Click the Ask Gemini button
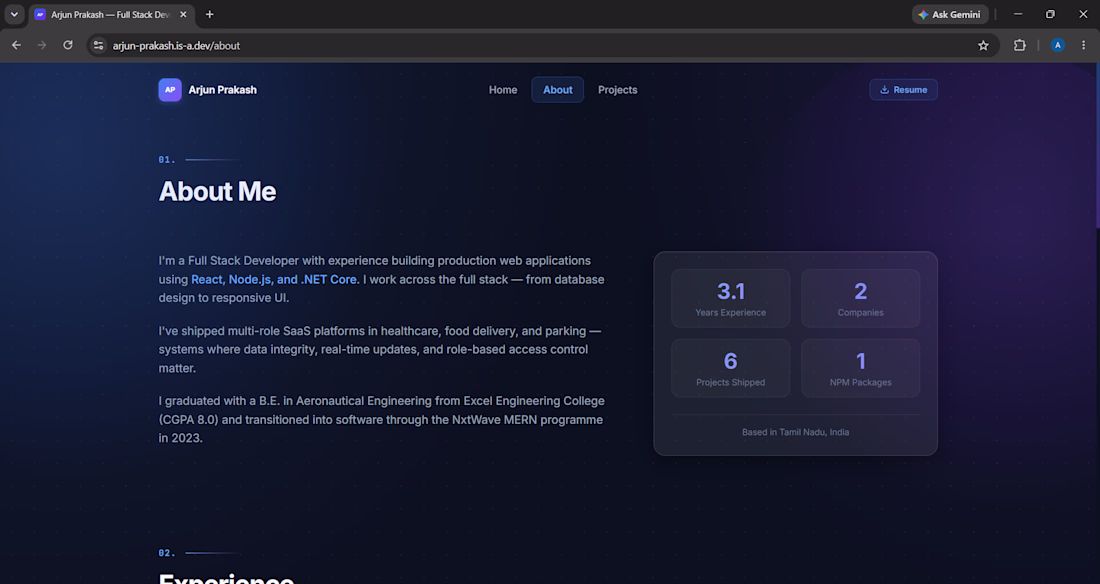This screenshot has width=1100, height=584. click(x=950, y=14)
